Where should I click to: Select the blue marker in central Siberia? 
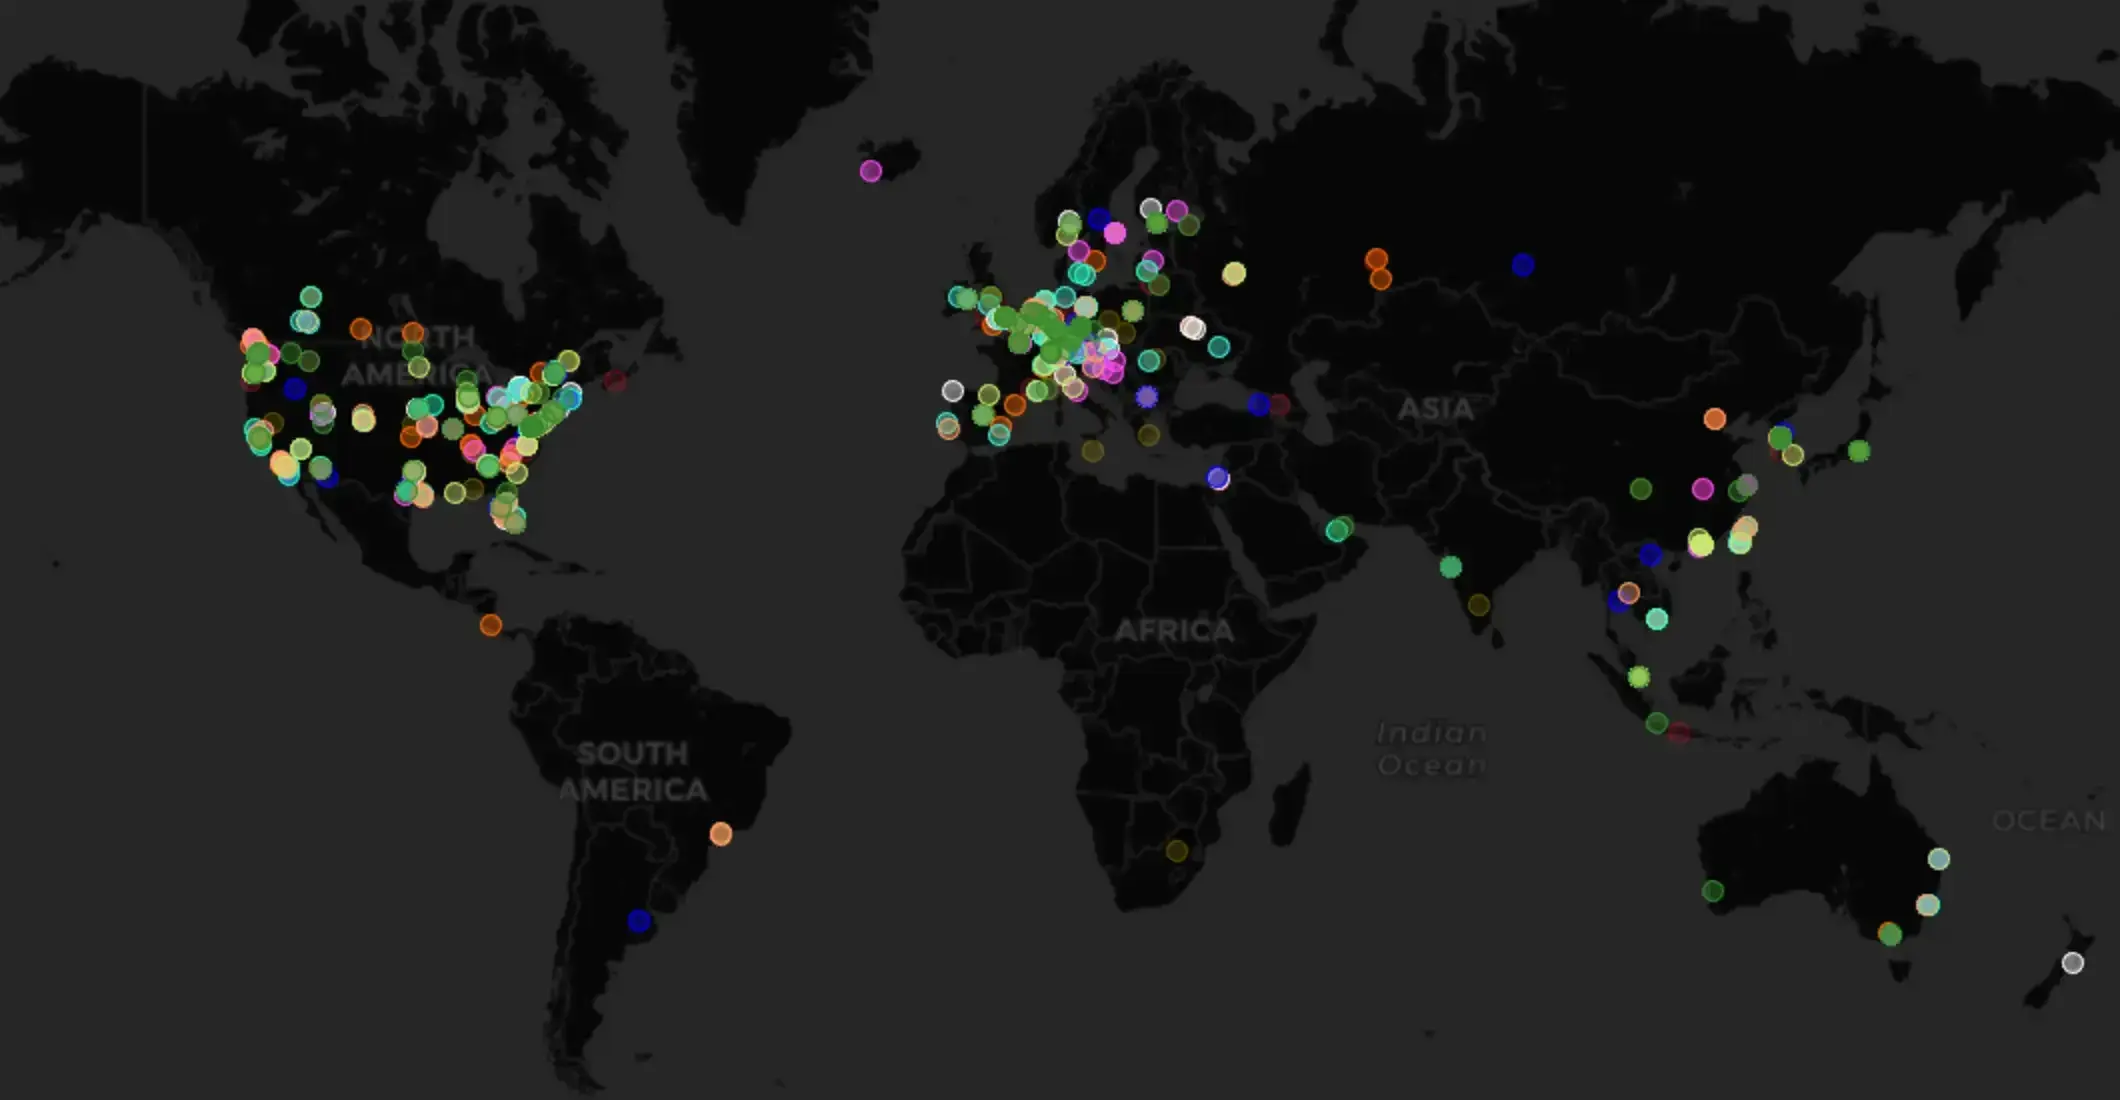[x=1523, y=265]
